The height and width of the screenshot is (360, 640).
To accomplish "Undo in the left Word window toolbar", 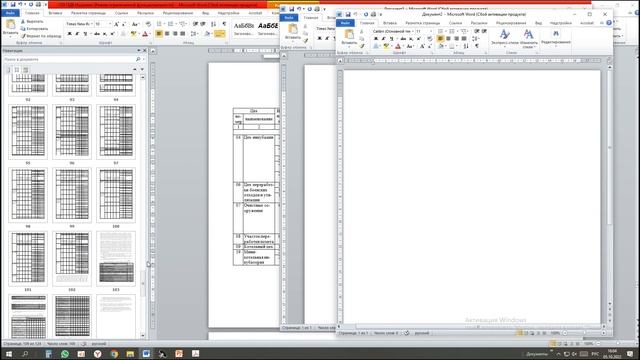I will coord(20,4).
